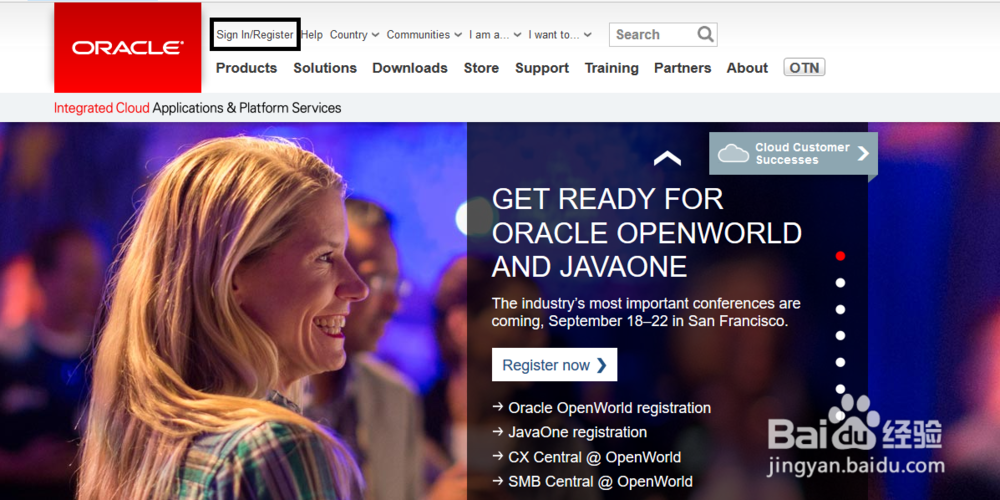Open the Partners menu
Image resolution: width=1000 pixels, height=500 pixels.
click(x=682, y=68)
